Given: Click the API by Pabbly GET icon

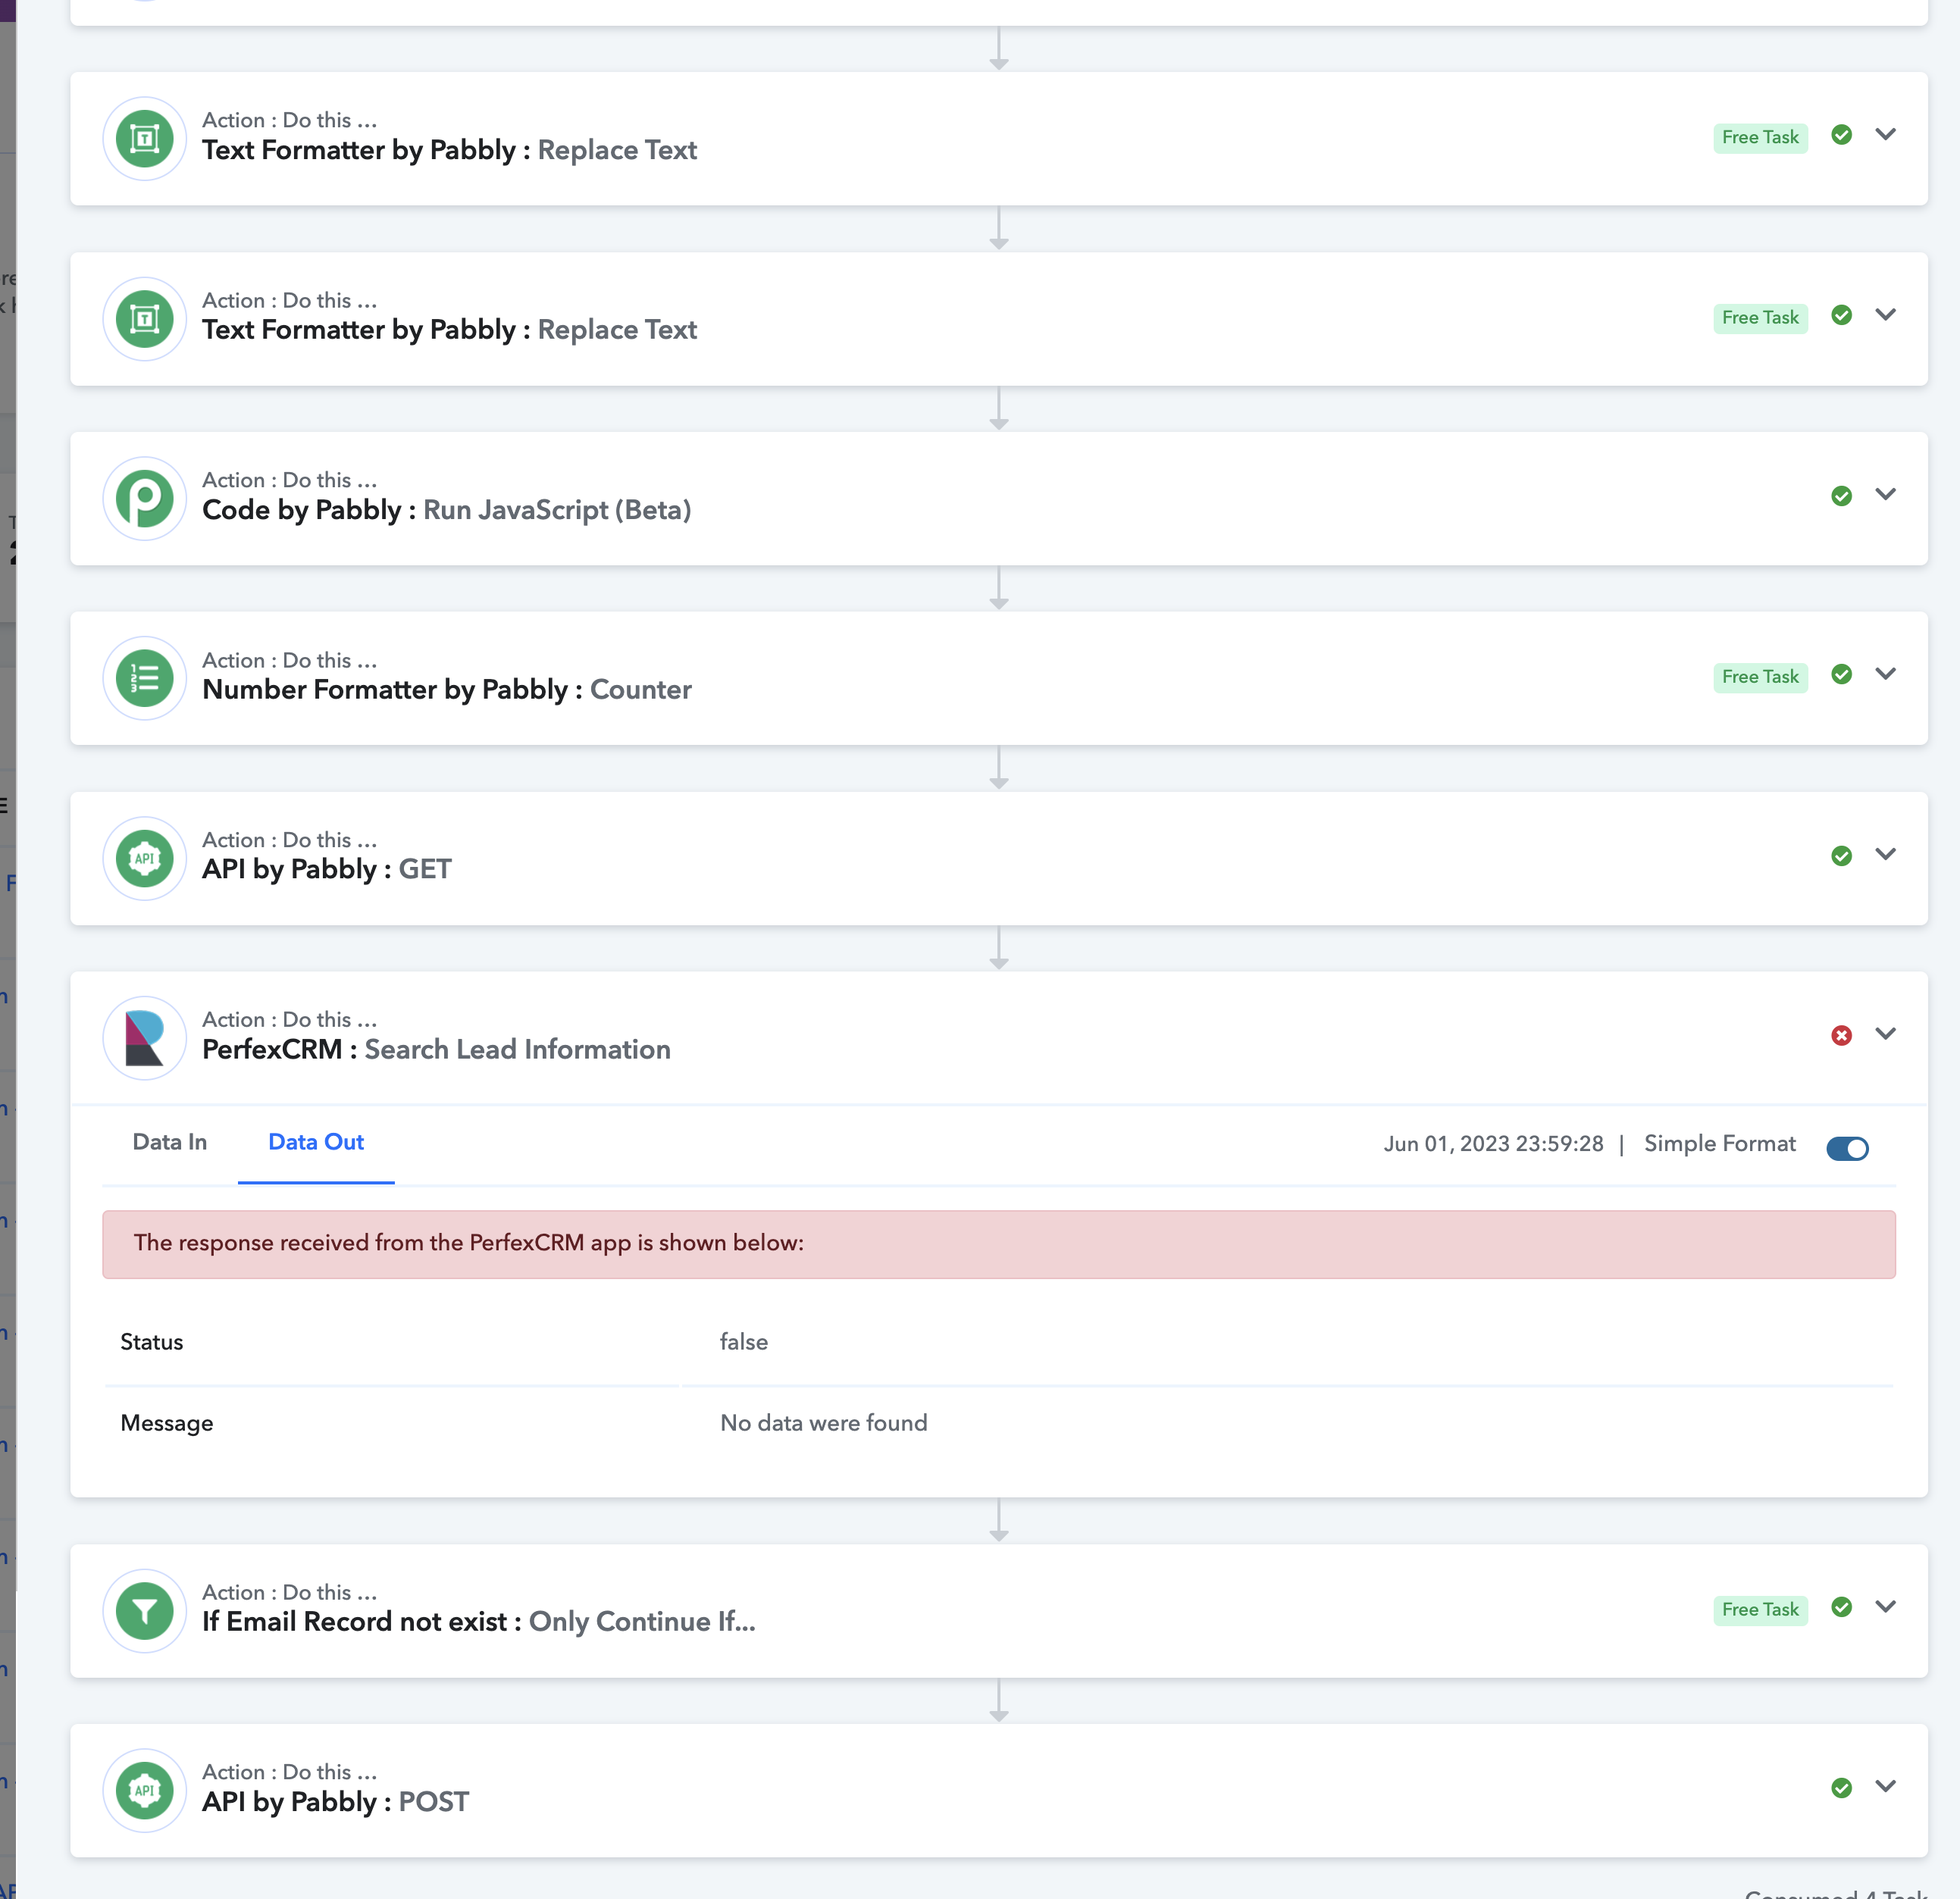Looking at the screenshot, I should (x=145, y=858).
